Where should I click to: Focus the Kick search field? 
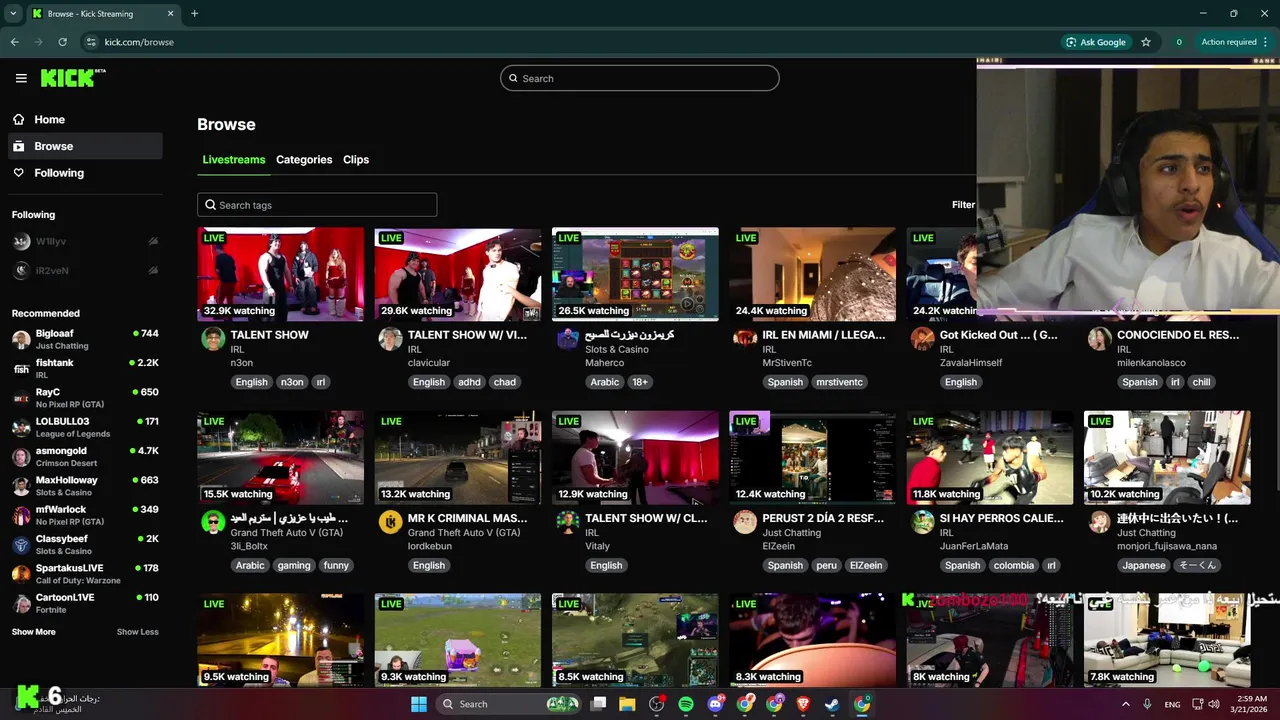click(640, 78)
